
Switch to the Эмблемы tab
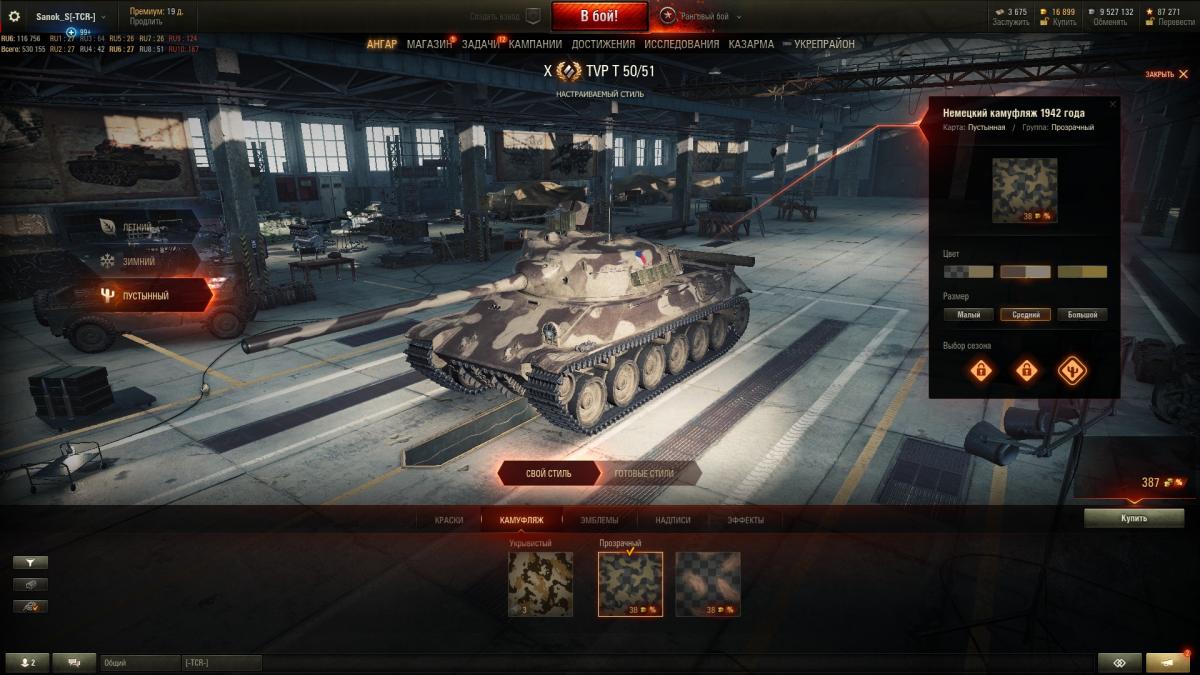click(x=599, y=520)
